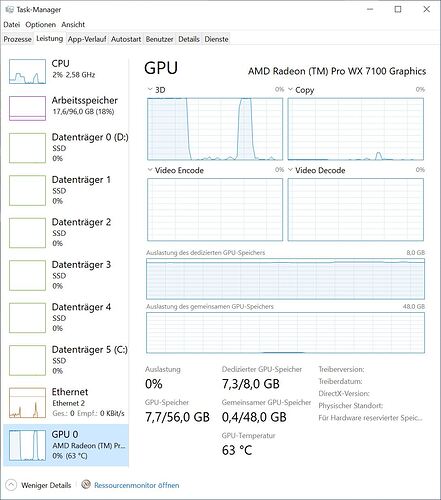Open the Ethernet 2 graph thumbnail
The image size is (441, 500).
(x=27, y=403)
